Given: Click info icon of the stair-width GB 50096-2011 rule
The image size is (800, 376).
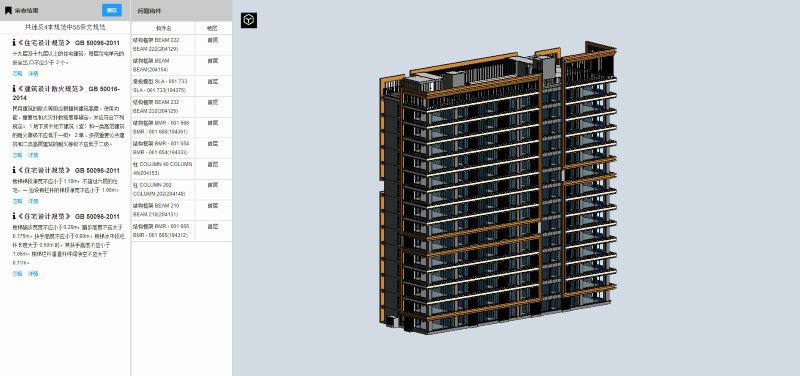Looking at the screenshot, I should (x=14, y=170).
